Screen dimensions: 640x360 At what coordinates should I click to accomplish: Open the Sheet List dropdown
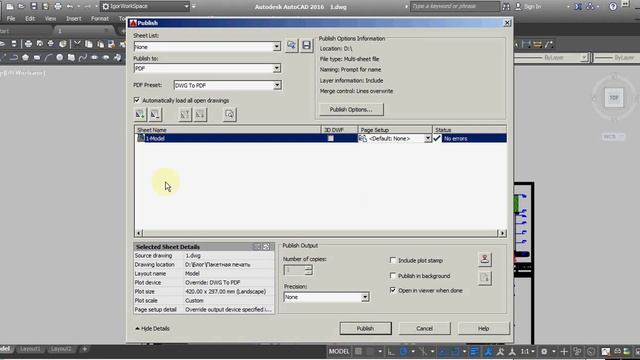(277, 47)
